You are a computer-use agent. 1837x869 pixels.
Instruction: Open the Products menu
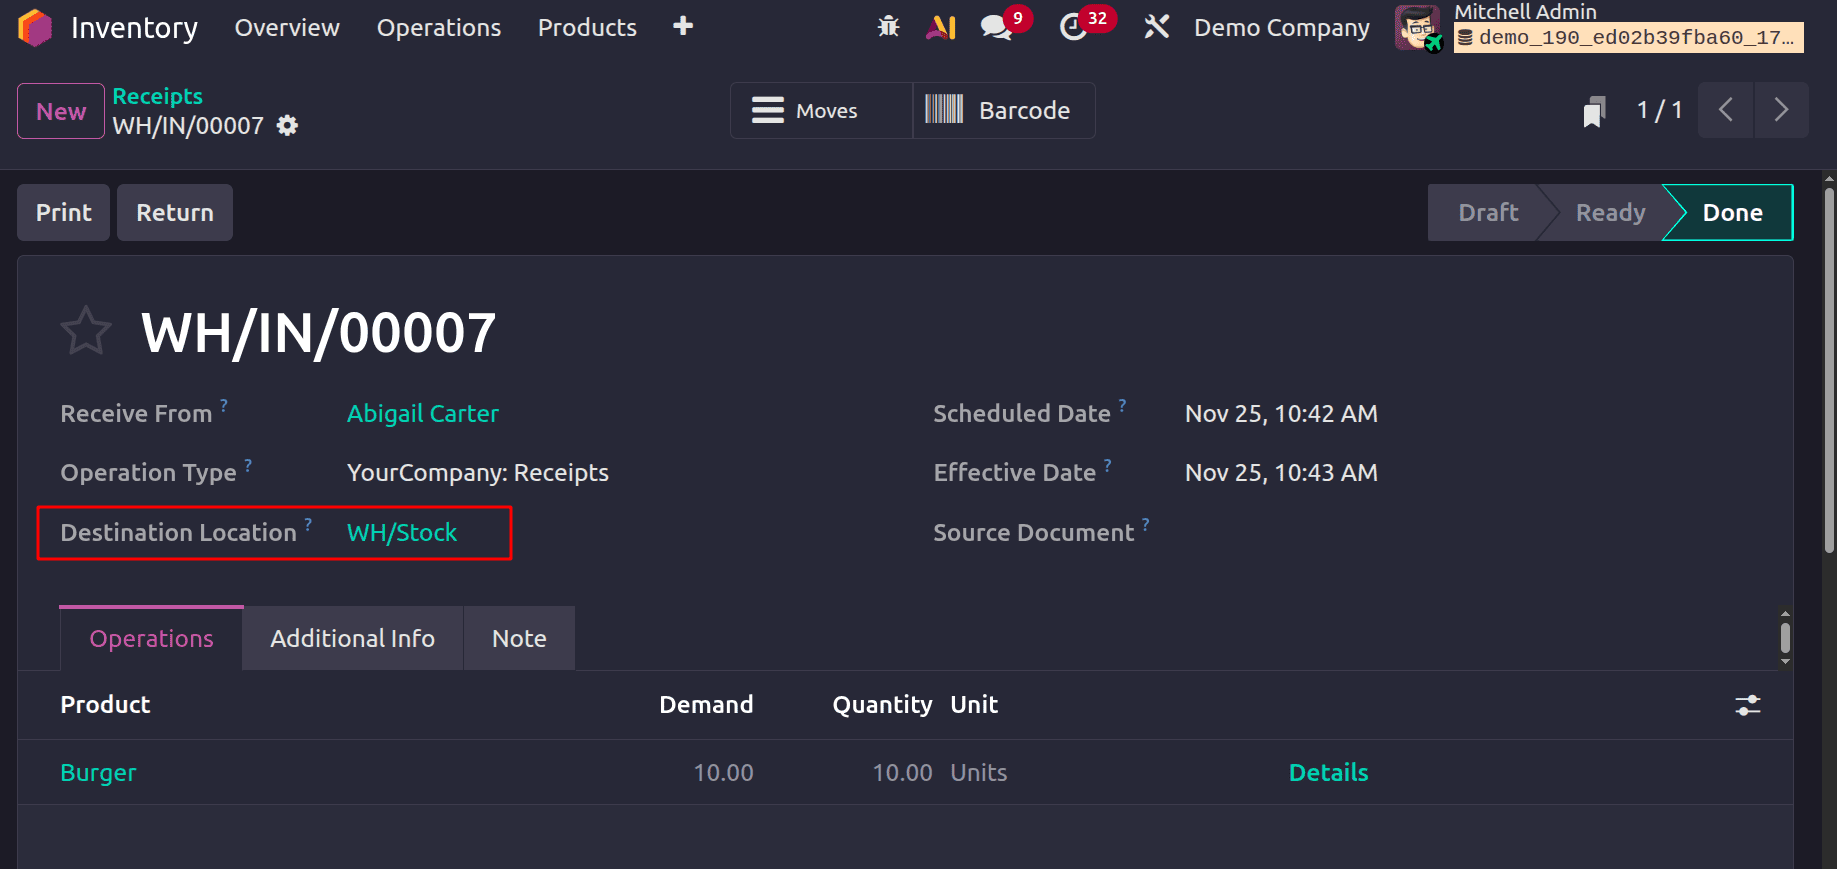pyautogui.click(x=587, y=27)
